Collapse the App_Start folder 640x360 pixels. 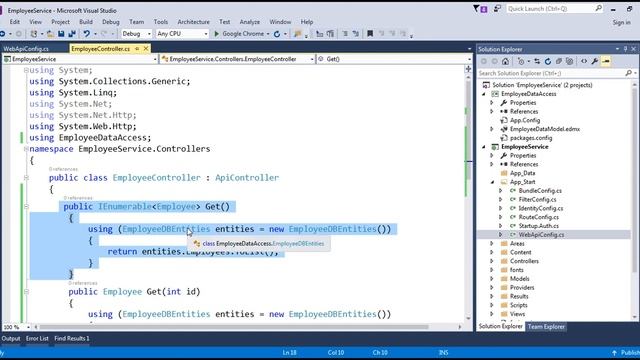[x=493, y=182]
